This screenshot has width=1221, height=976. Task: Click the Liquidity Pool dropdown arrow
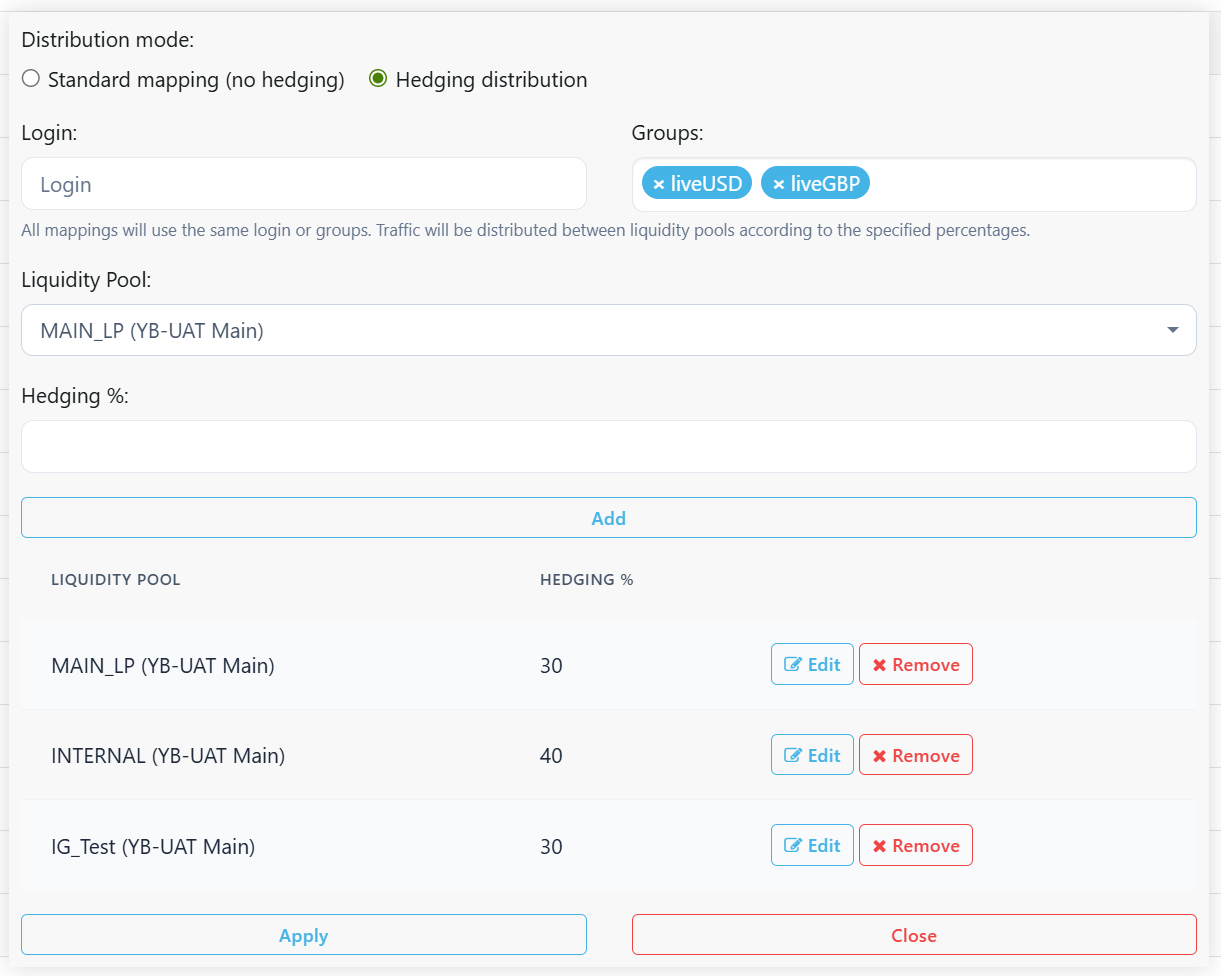[1172, 330]
